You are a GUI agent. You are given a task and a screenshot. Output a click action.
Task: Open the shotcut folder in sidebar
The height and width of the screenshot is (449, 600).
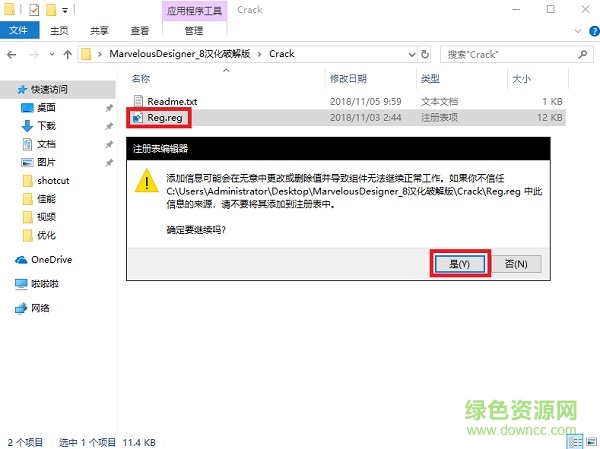pos(52,180)
